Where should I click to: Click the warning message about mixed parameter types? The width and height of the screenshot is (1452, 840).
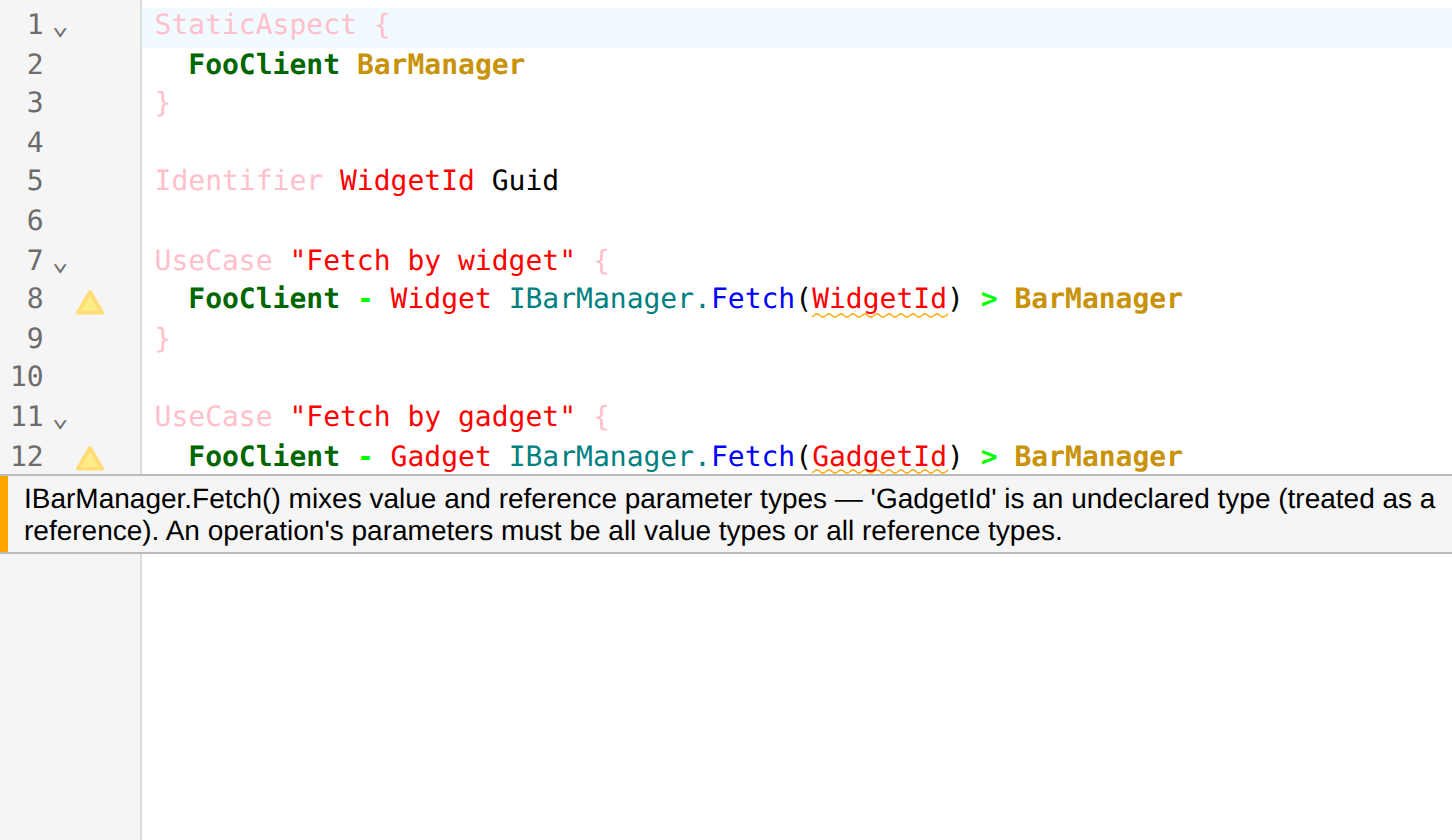point(729,515)
